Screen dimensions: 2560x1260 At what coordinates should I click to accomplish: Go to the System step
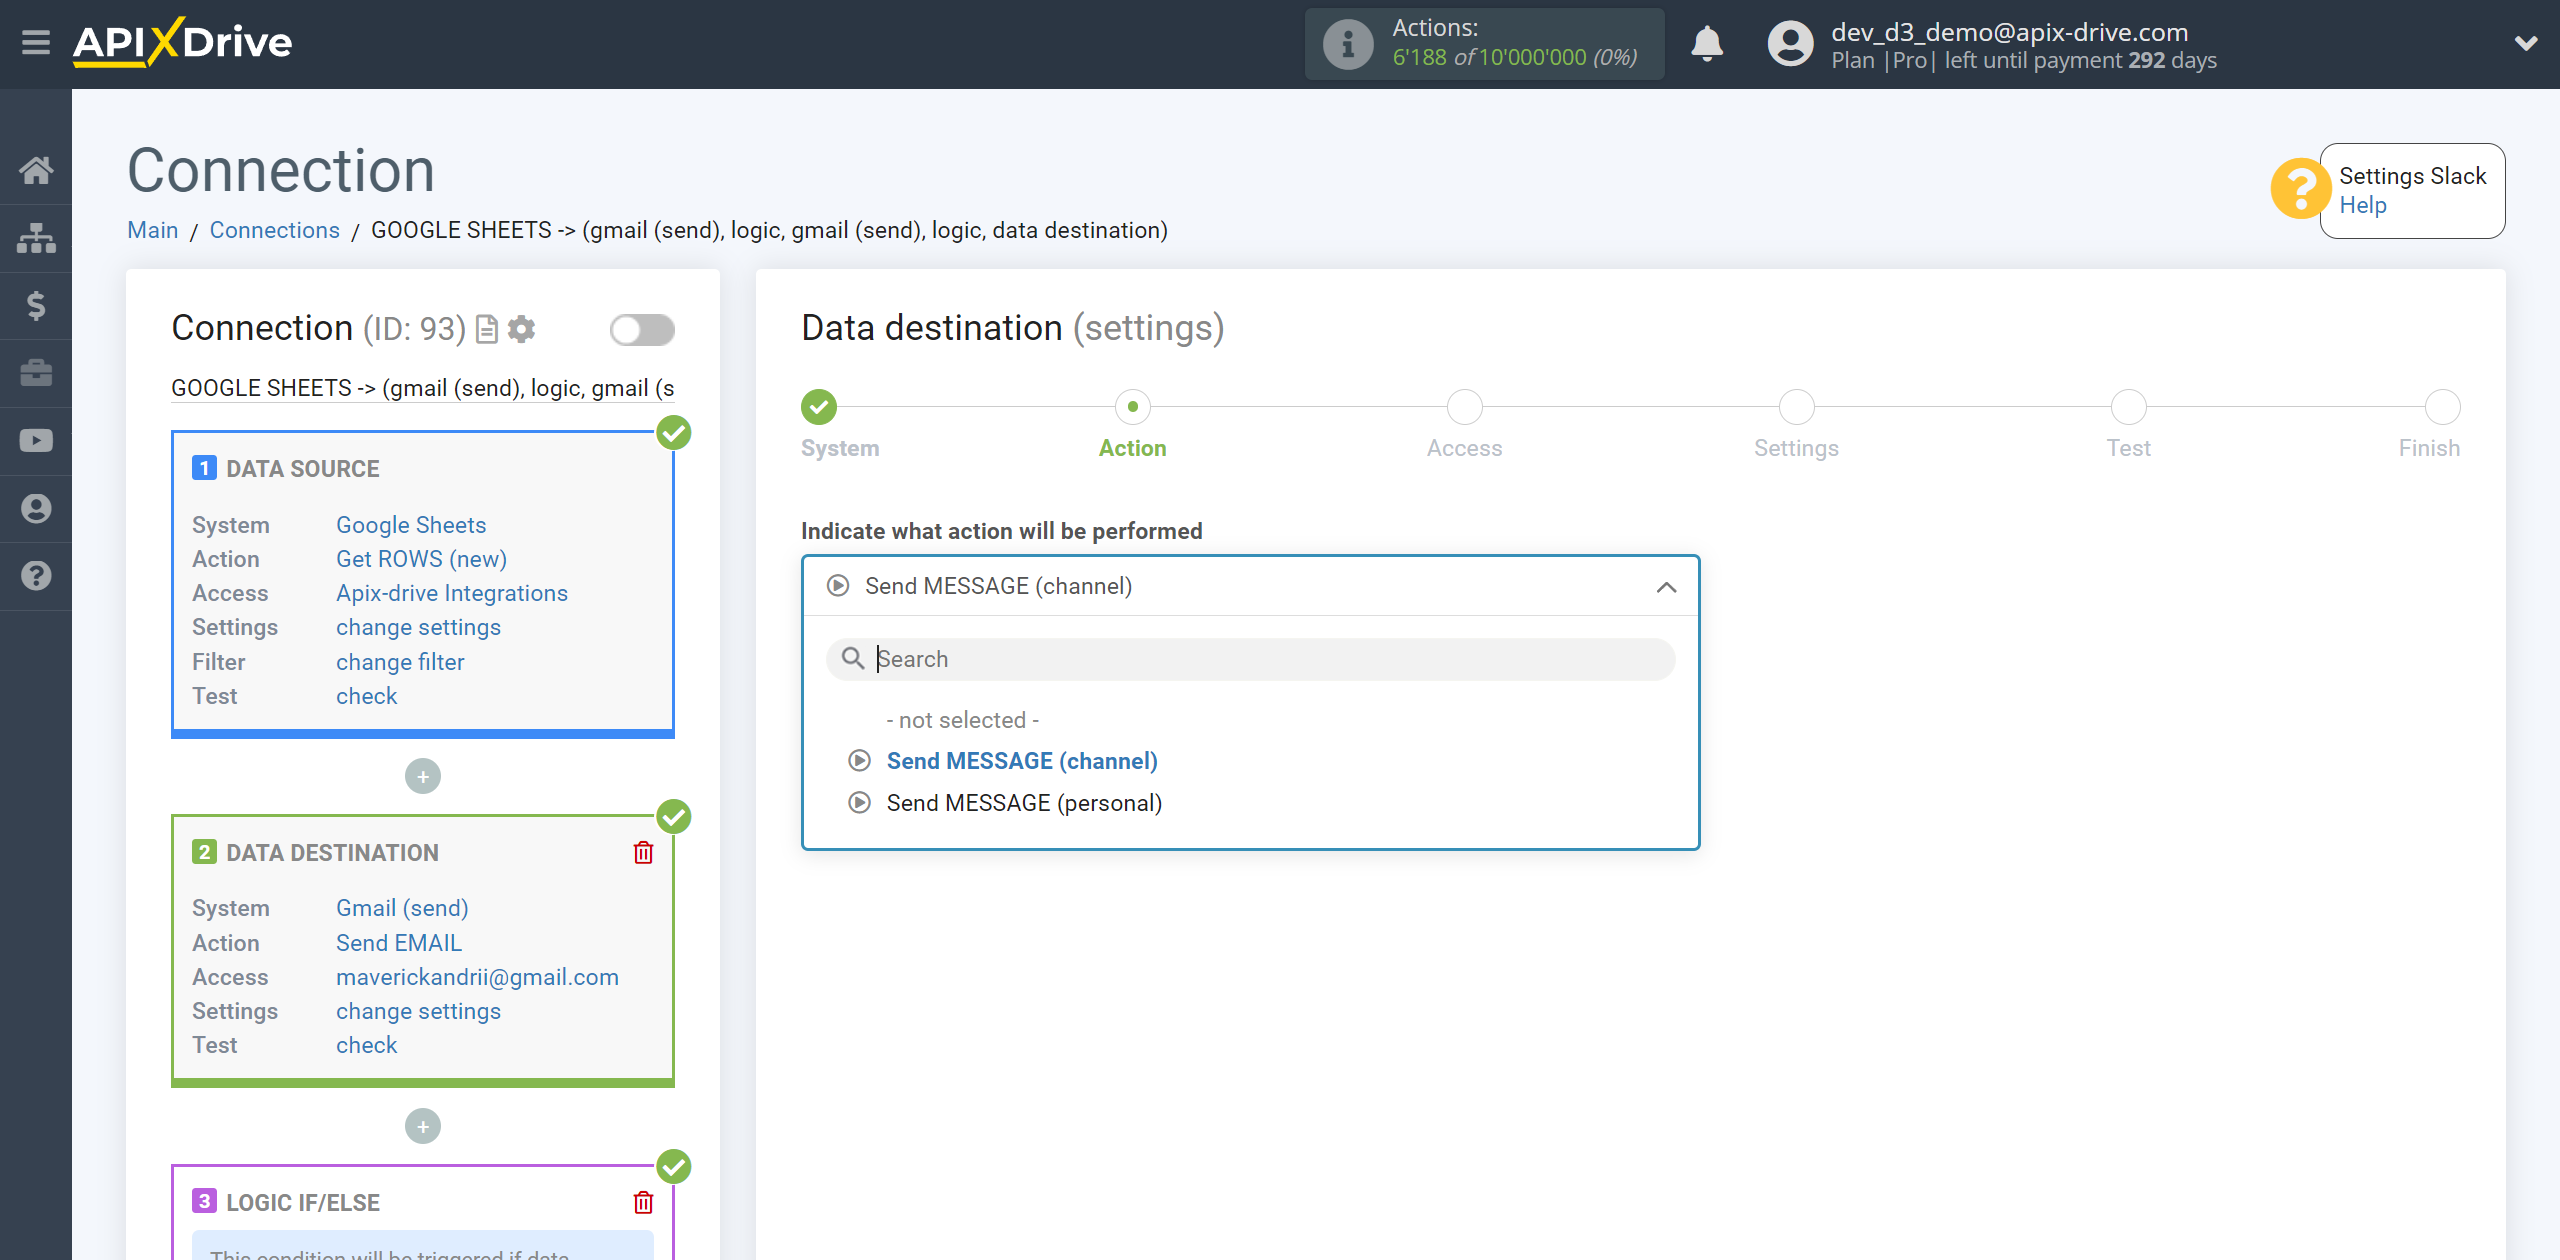pyautogui.click(x=819, y=407)
